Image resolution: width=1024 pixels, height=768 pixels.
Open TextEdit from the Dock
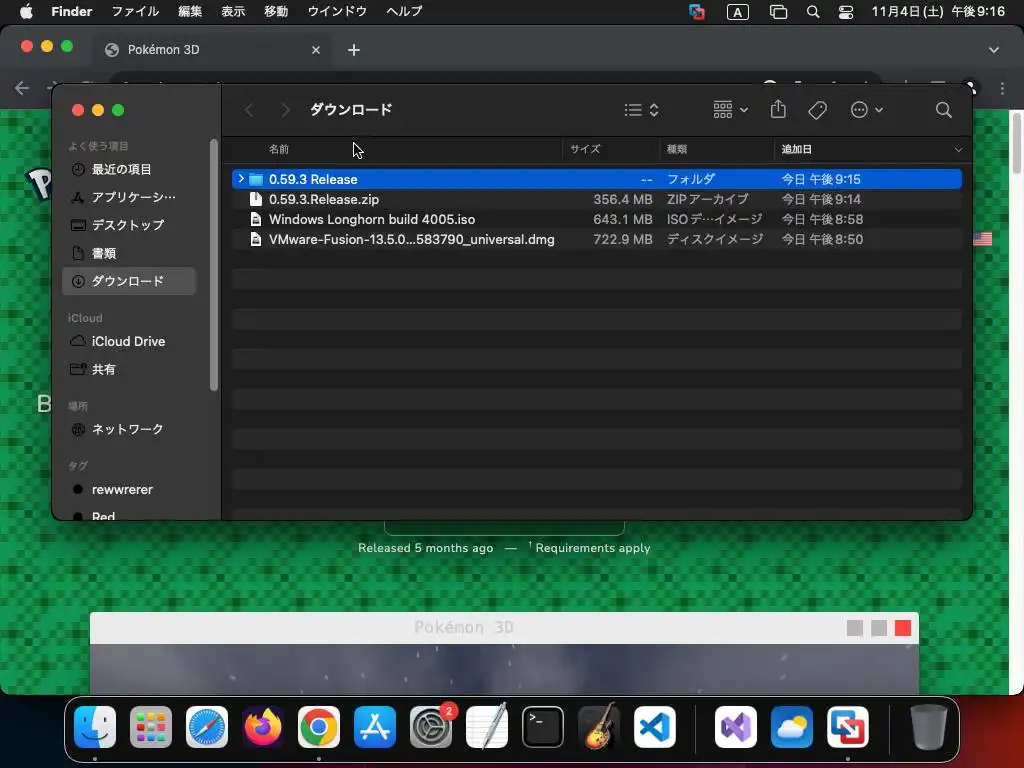point(487,727)
